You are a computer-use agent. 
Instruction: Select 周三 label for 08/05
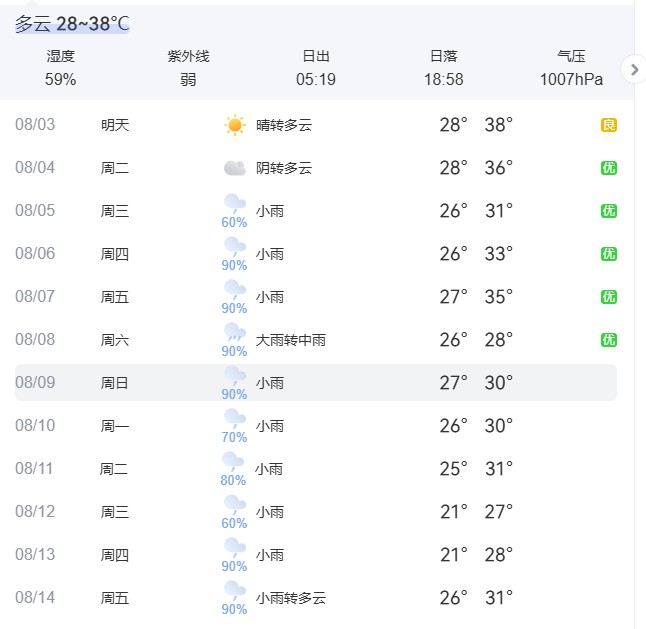(115, 211)
